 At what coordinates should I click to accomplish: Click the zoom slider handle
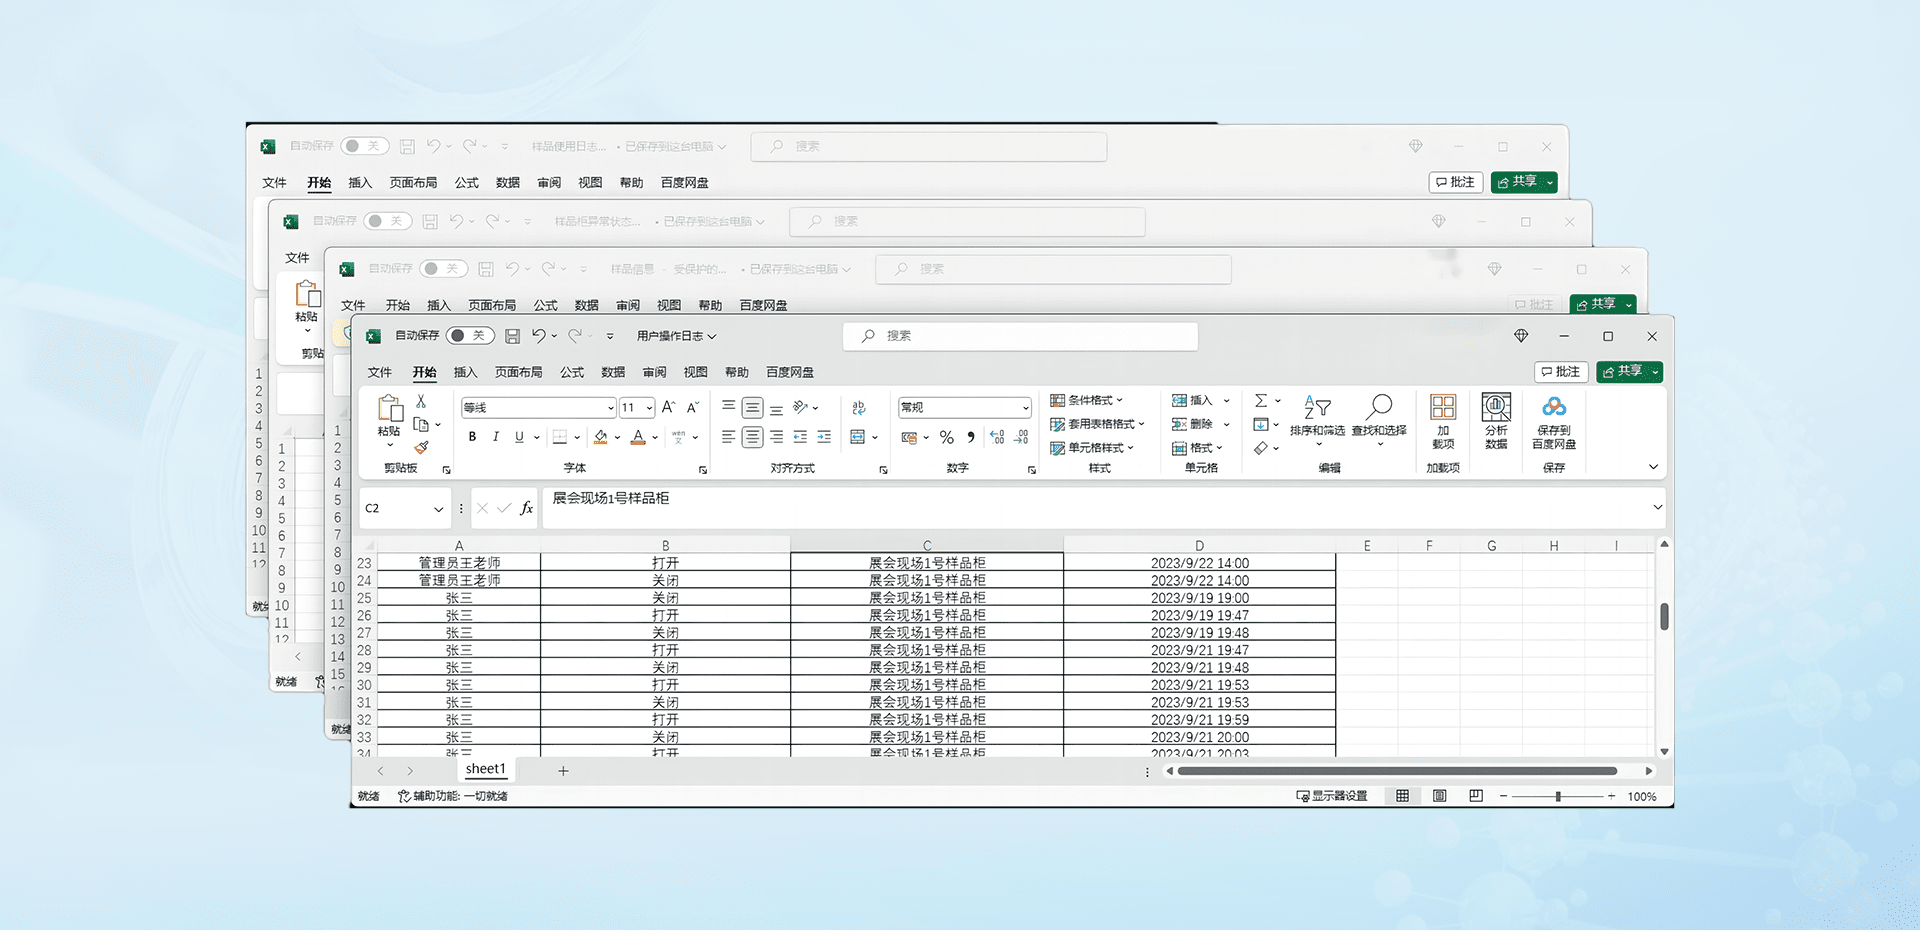tap(1558, 796)
